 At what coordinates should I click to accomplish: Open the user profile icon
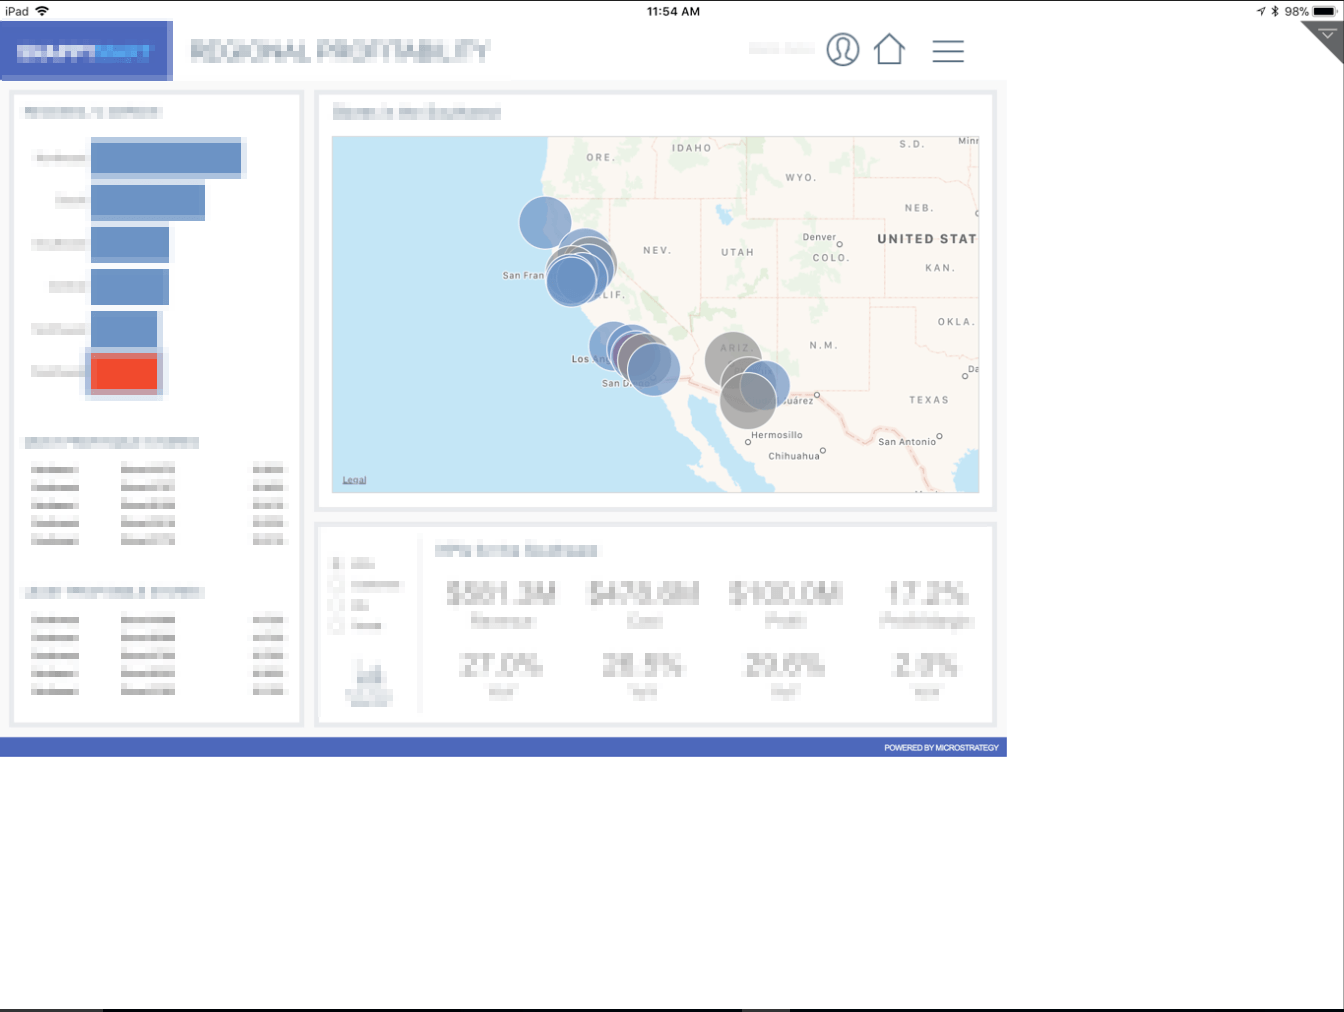click(x=843, y=49)
